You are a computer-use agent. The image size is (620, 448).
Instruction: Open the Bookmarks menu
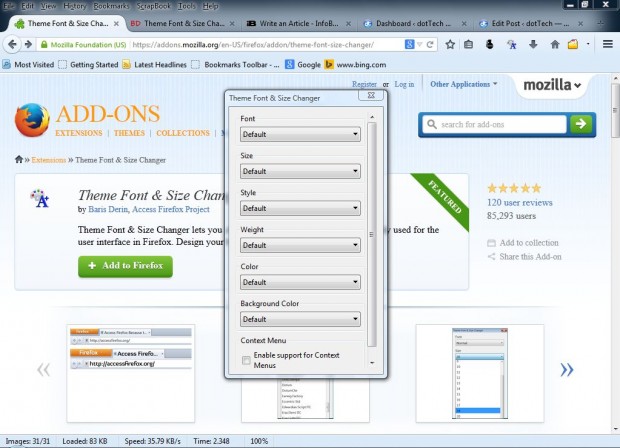(x=111, y=6)
